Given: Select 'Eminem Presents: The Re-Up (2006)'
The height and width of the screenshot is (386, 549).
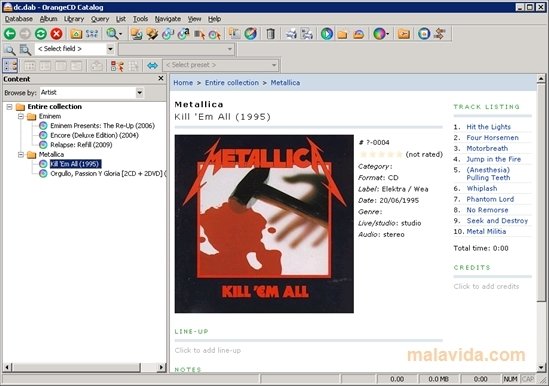Looking at the screenshot, I should (x=102, y=126).
